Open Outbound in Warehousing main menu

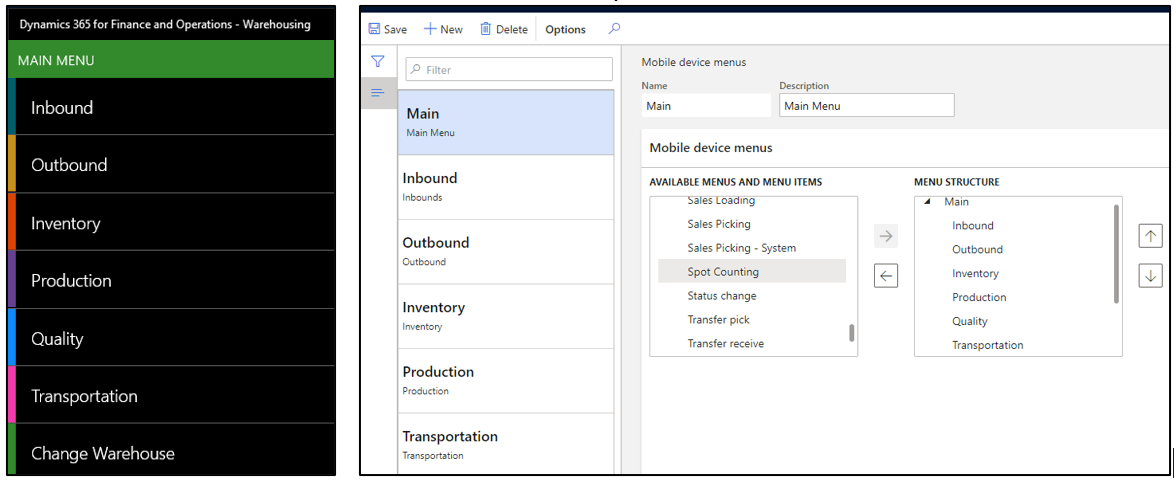(x=171, y=164)
